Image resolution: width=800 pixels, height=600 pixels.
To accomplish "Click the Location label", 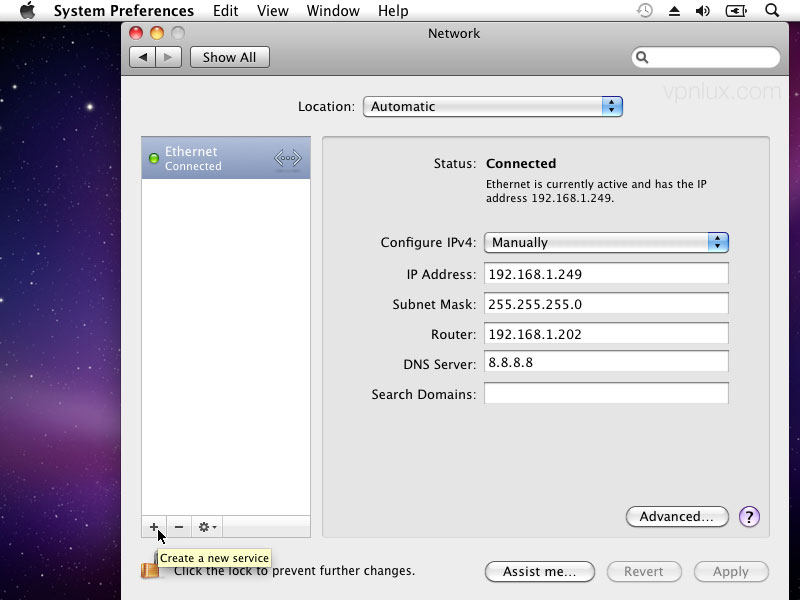I will point(326,106).
